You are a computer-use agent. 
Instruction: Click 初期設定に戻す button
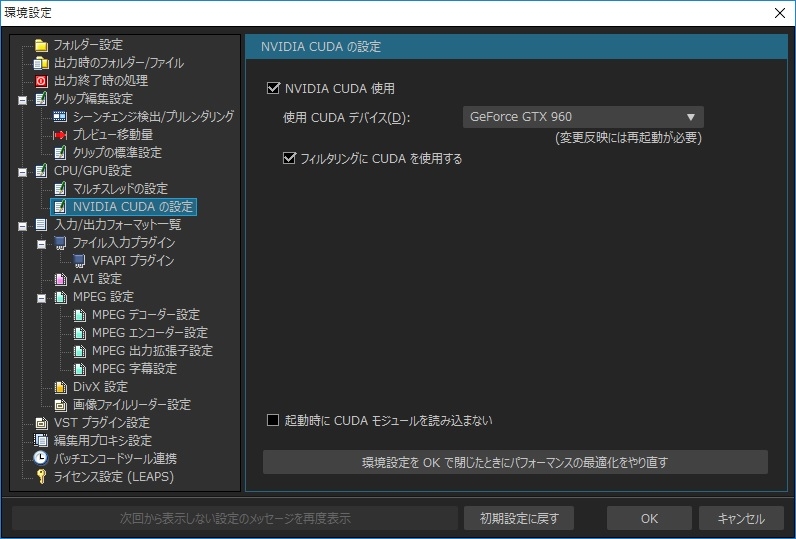pyautogui.click(x=519, y=518)
